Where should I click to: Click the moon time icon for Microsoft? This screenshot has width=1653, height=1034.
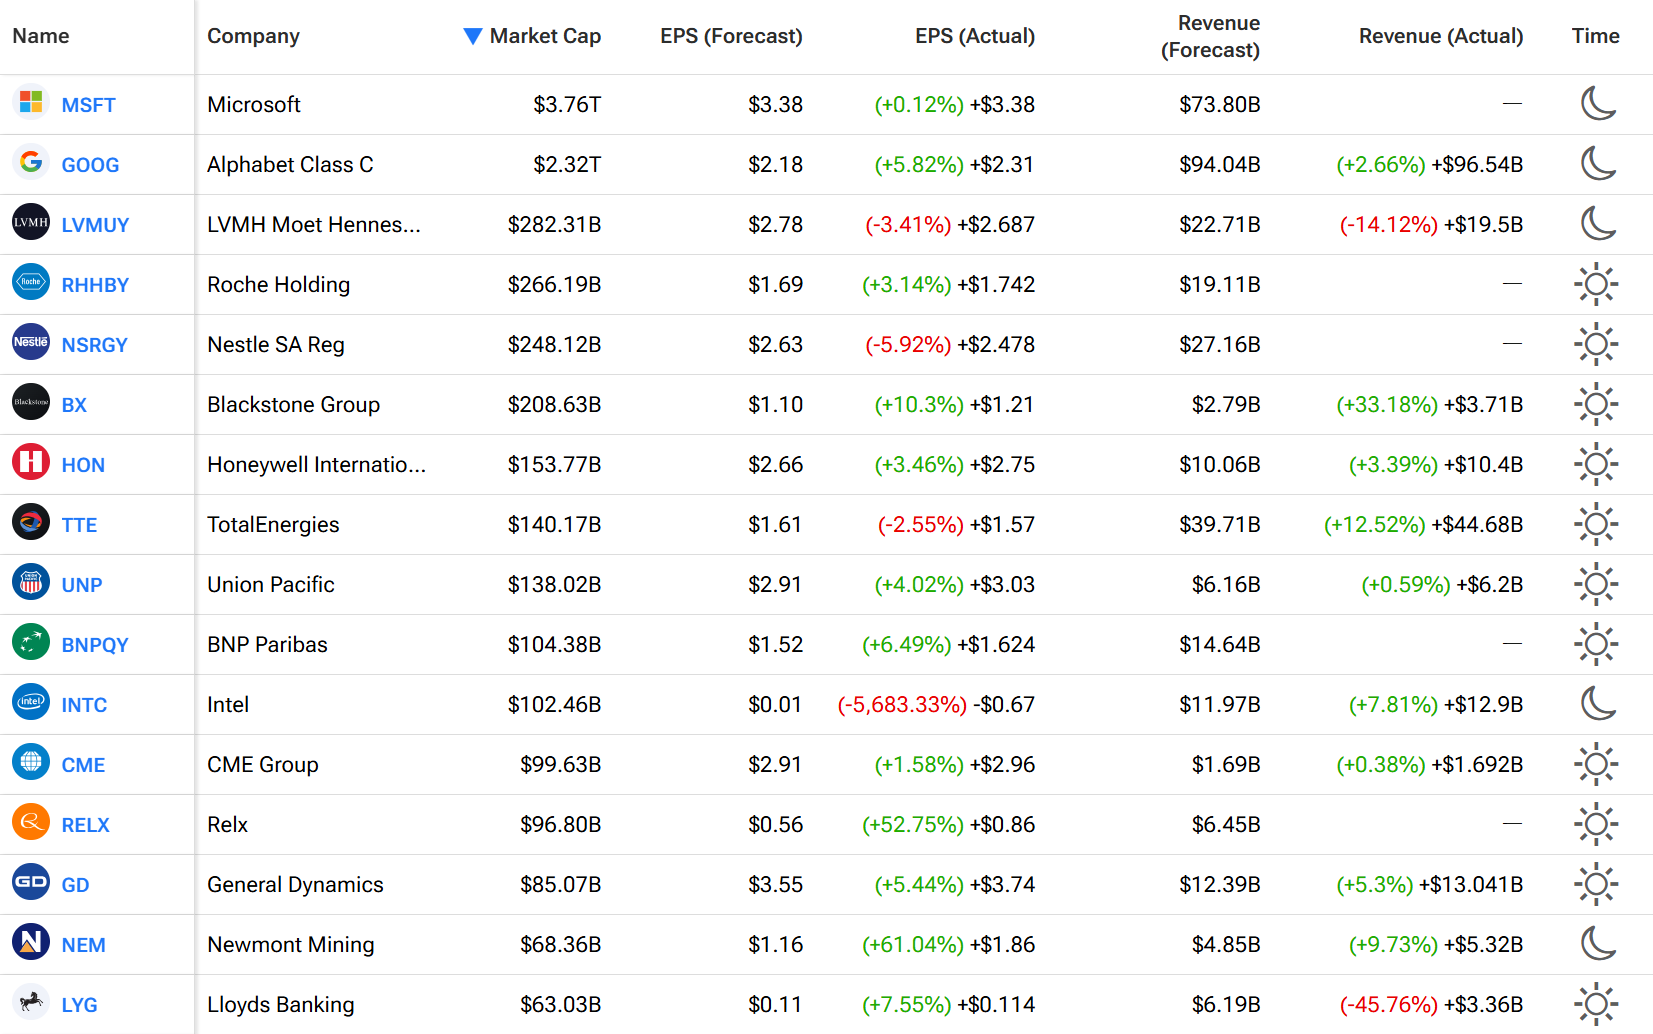pyautogui.click(x=1597, y=103)
